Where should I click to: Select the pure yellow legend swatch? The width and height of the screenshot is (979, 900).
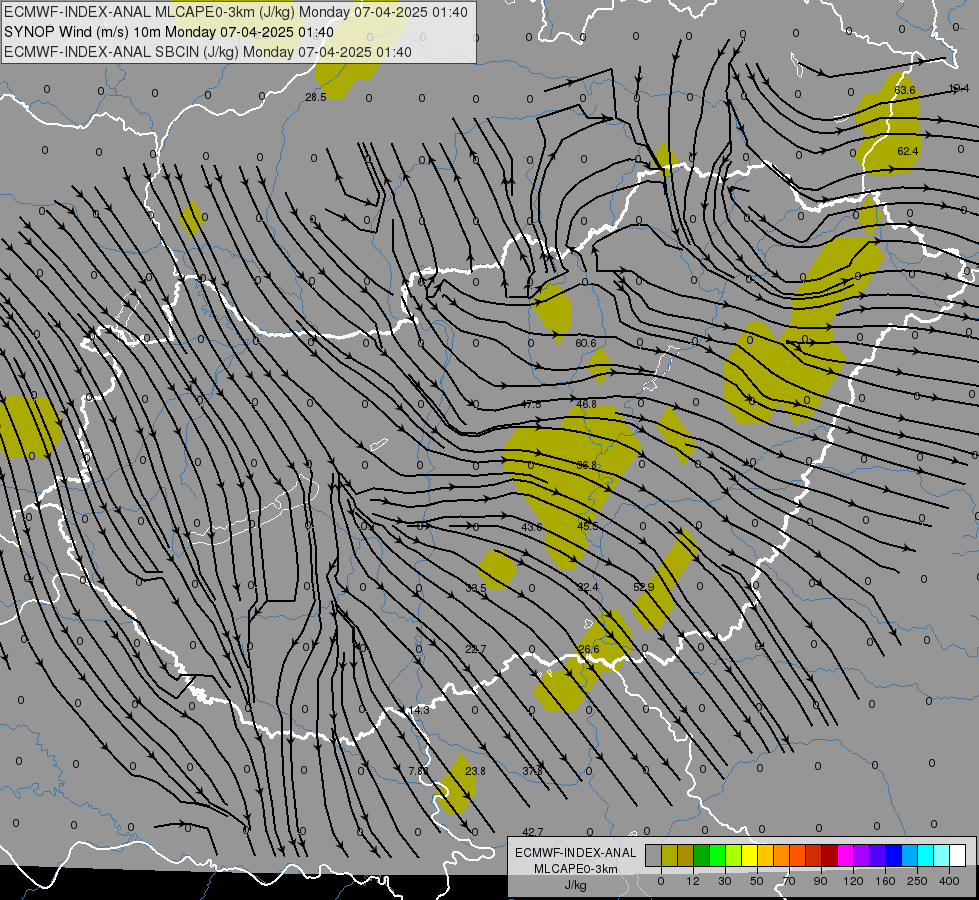click(x=750, y=855)
